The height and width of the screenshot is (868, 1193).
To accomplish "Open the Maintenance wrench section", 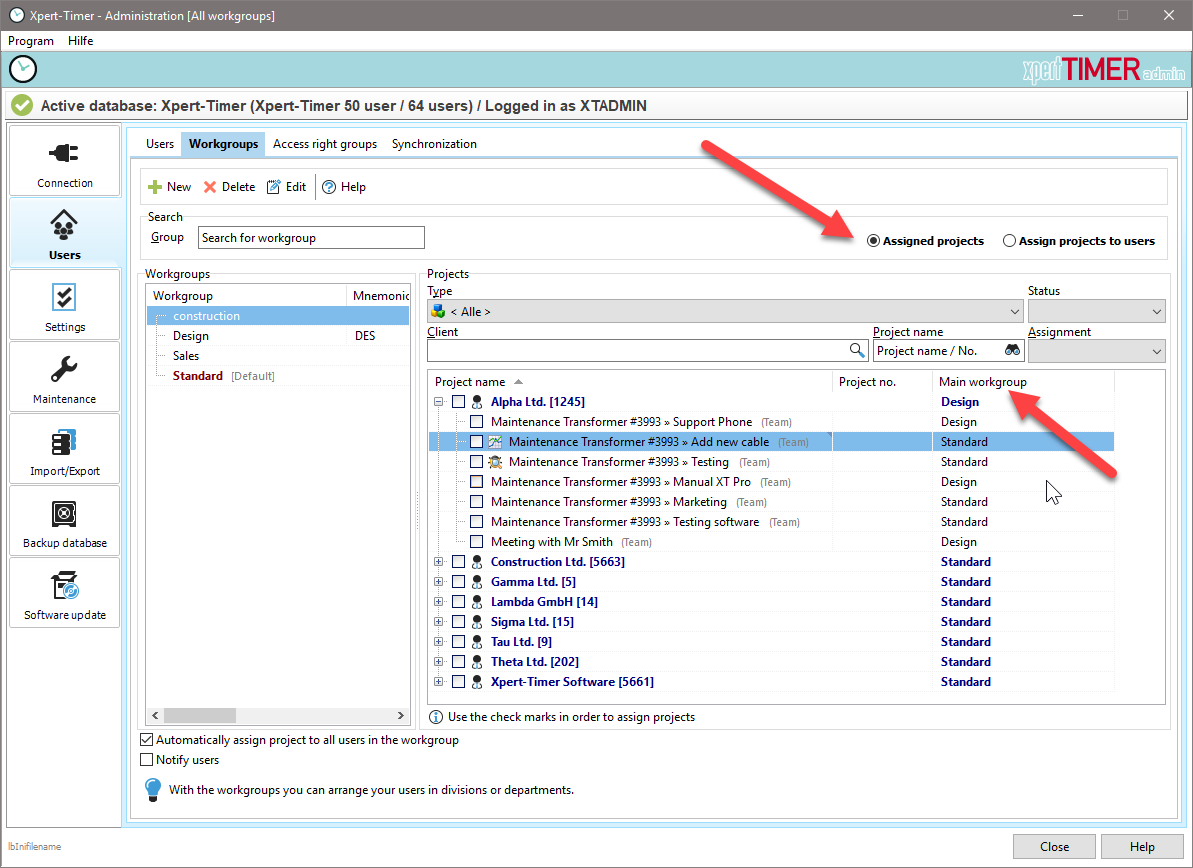I will [x=65, y=377].
